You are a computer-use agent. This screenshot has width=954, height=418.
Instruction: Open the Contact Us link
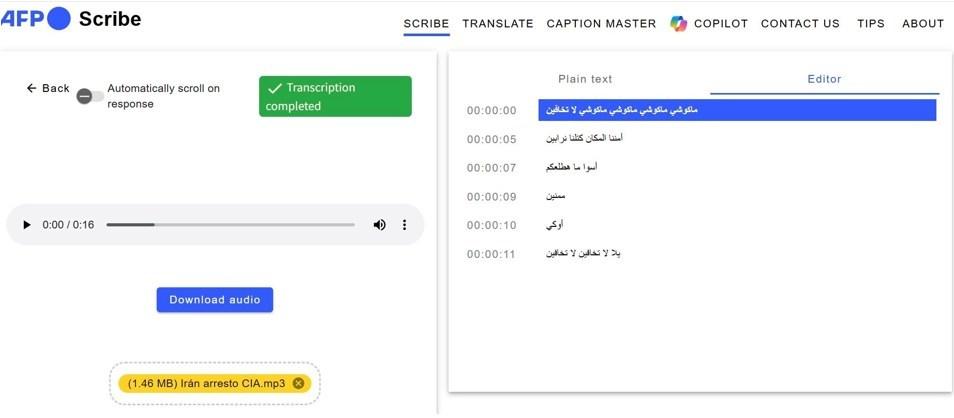pyautogui.click(x=800, y=23)
